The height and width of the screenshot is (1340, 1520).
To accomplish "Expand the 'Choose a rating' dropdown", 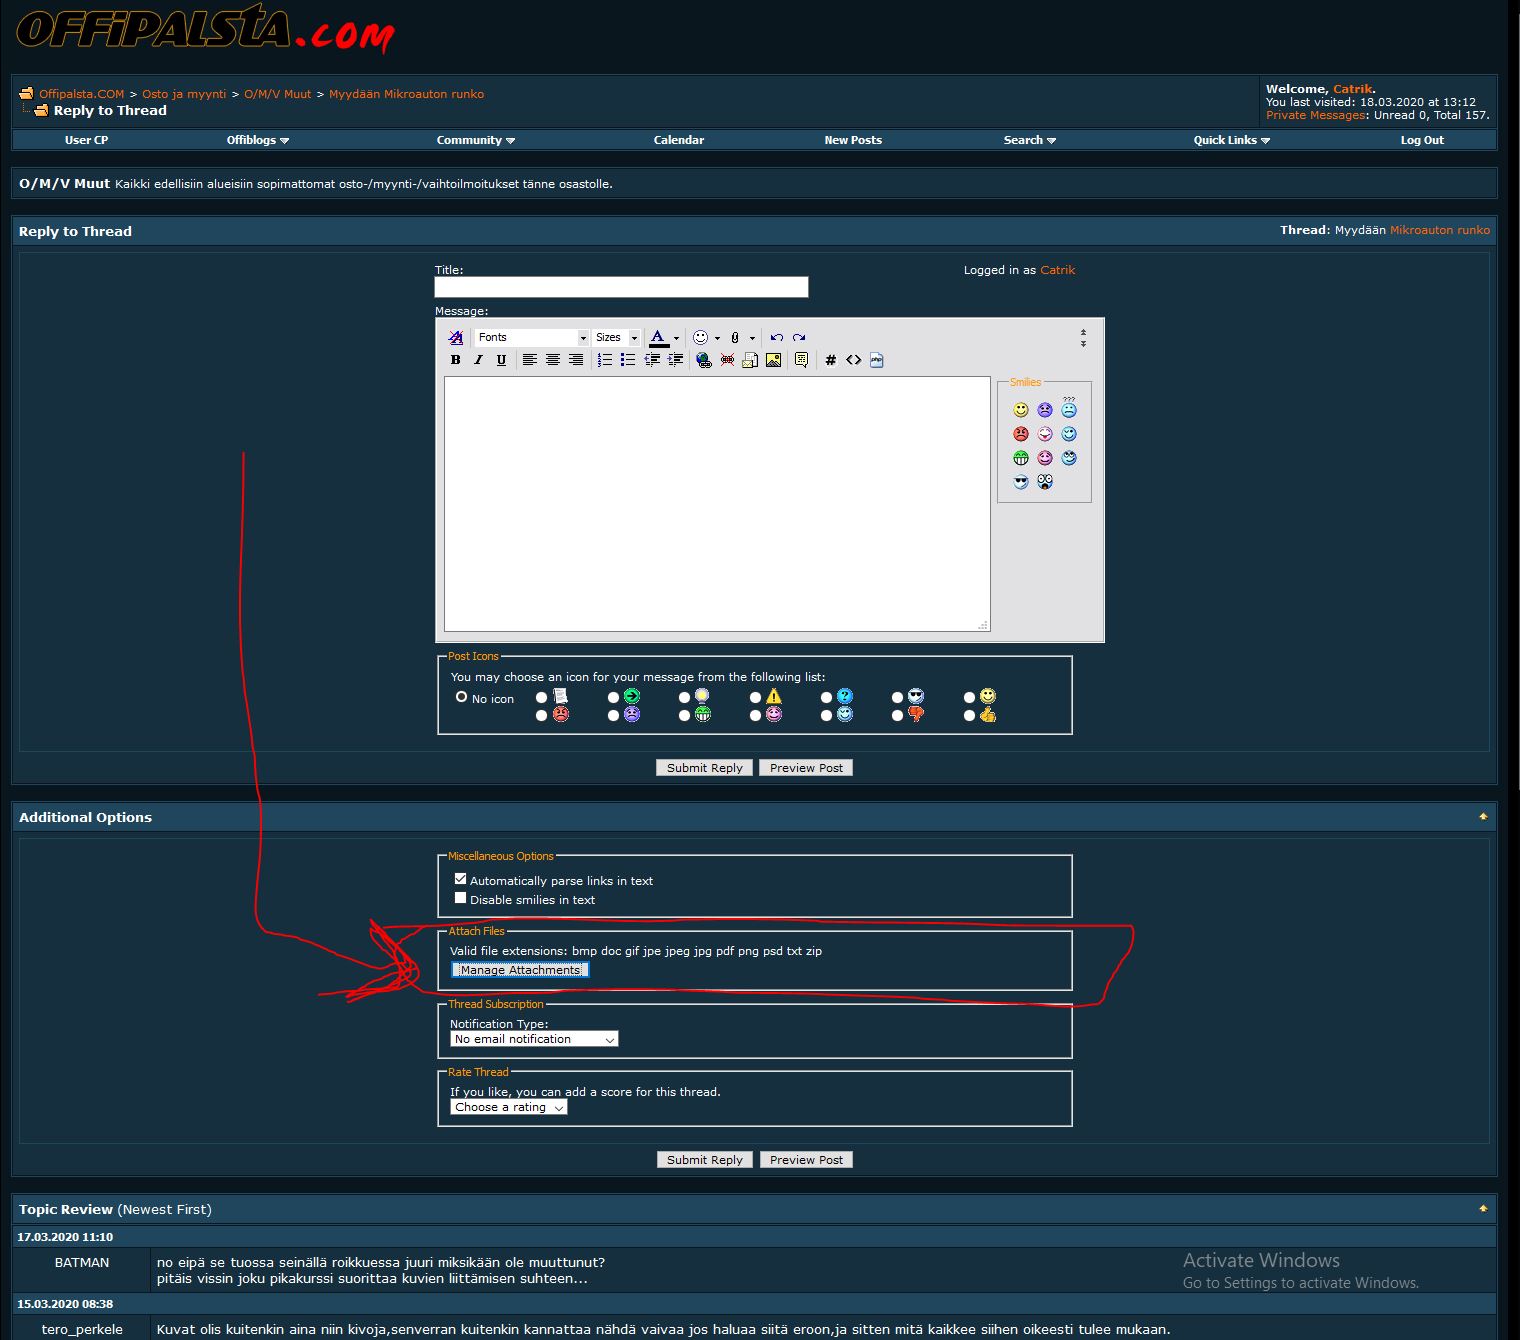I will tap(508, 1107).
